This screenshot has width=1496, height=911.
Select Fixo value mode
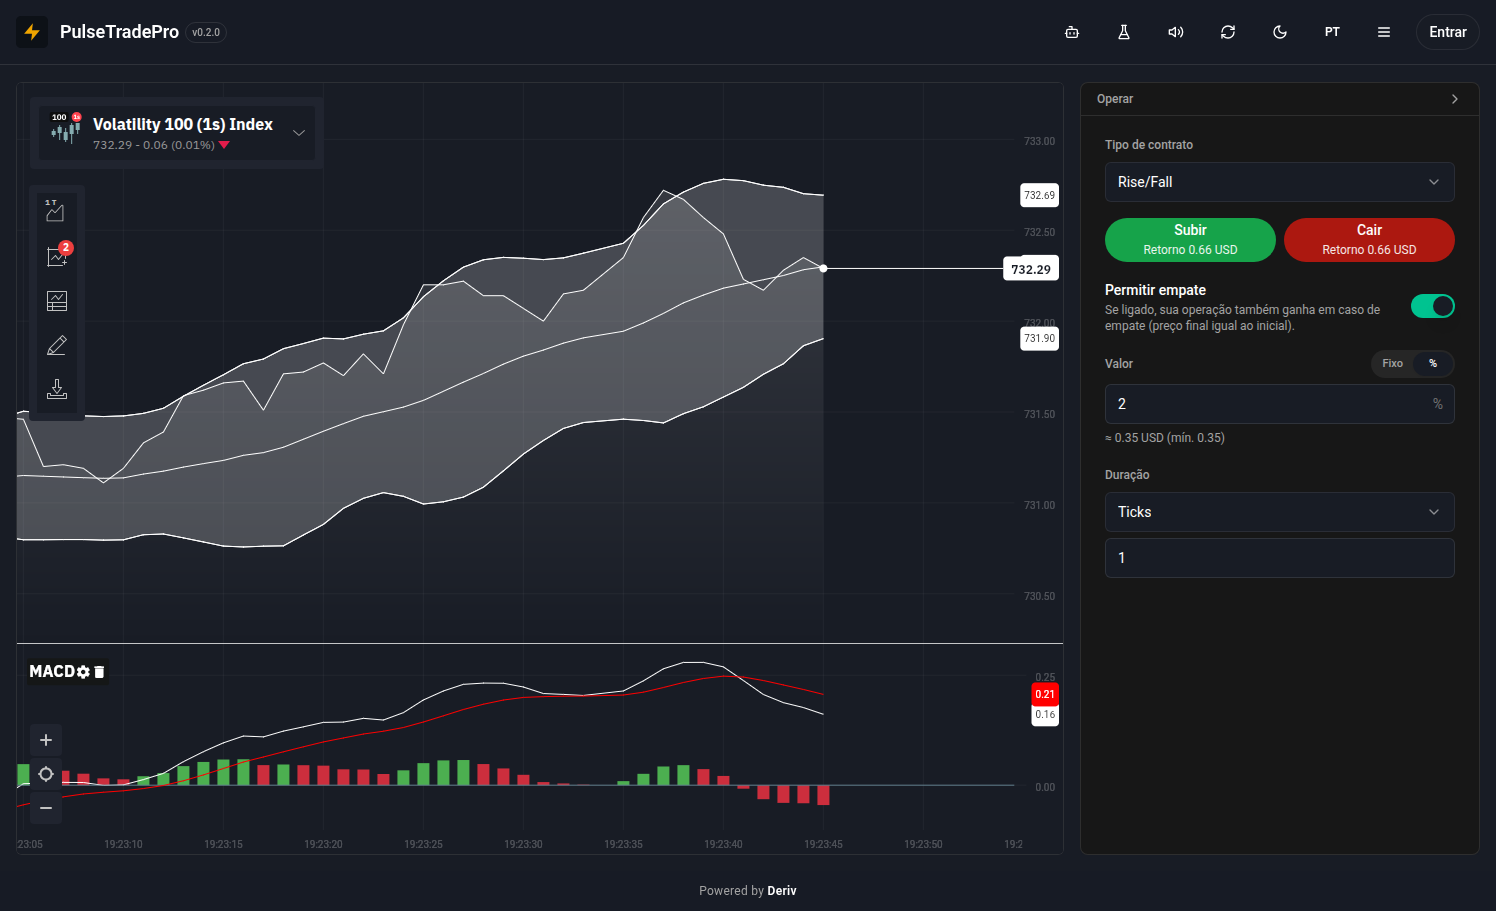[x=1392, y=363]
